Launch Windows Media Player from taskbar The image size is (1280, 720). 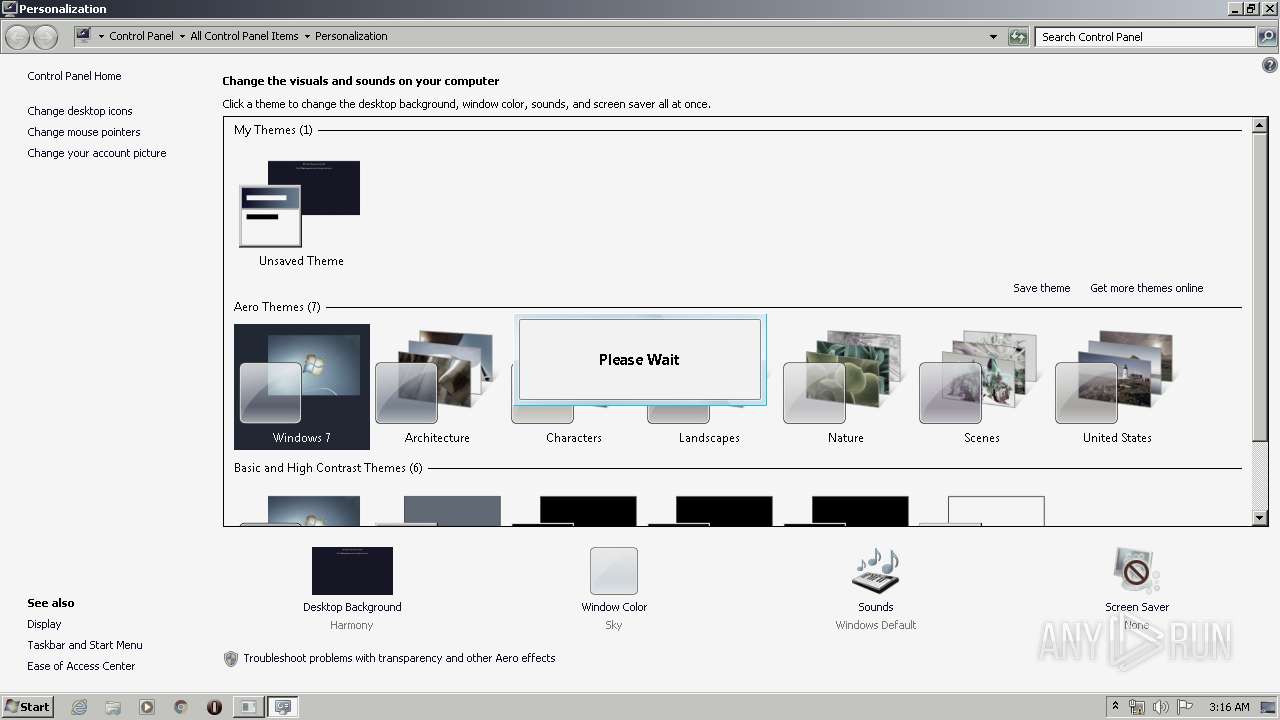(147, 707)
